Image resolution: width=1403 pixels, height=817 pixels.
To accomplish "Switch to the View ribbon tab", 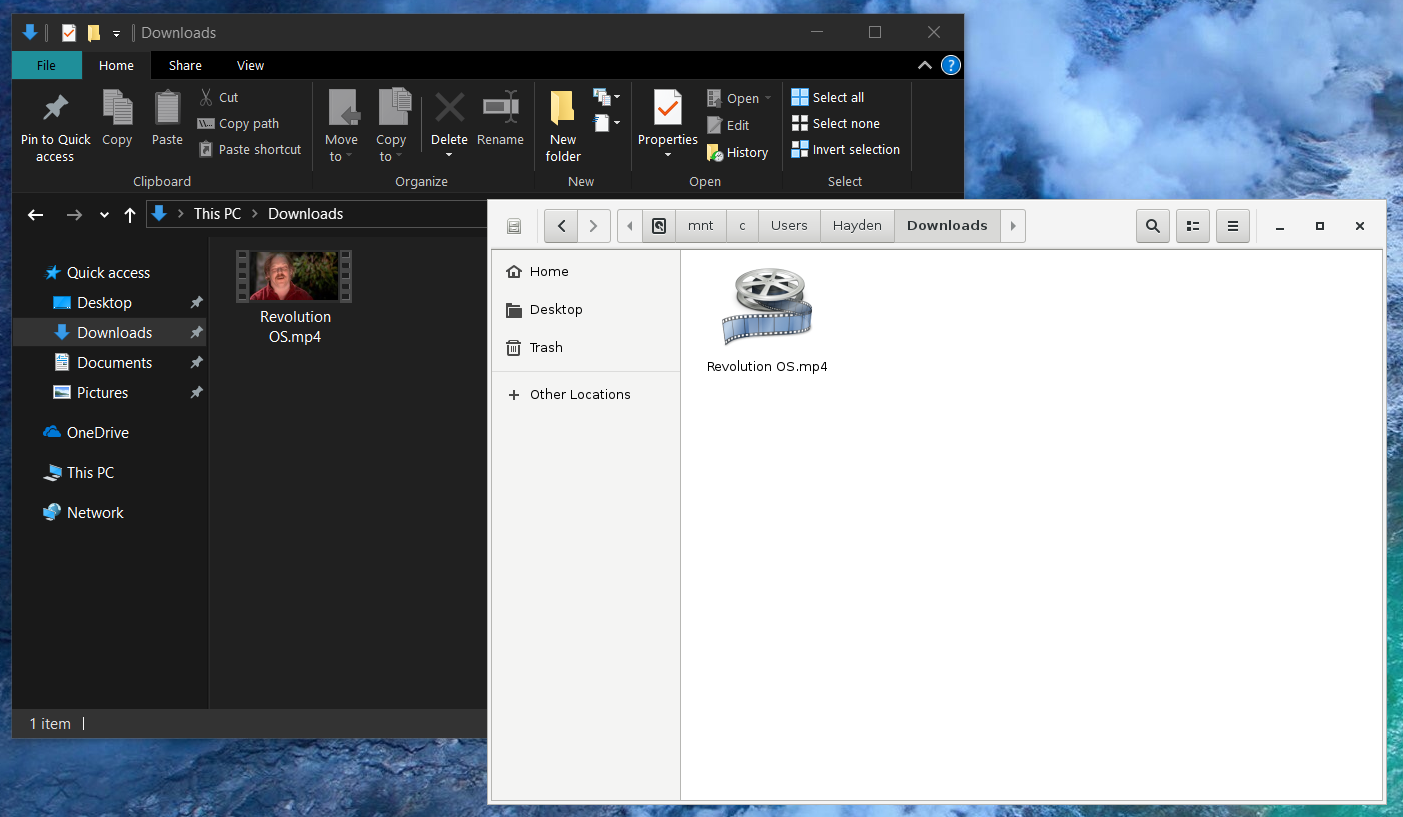I will pos(250,65).
